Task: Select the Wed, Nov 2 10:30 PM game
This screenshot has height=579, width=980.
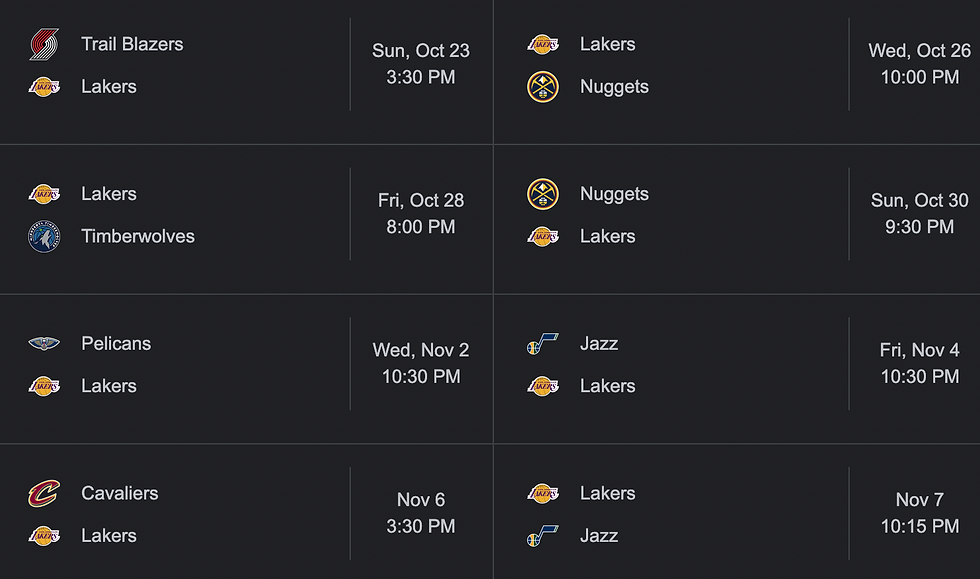Action: coord(246,369)
